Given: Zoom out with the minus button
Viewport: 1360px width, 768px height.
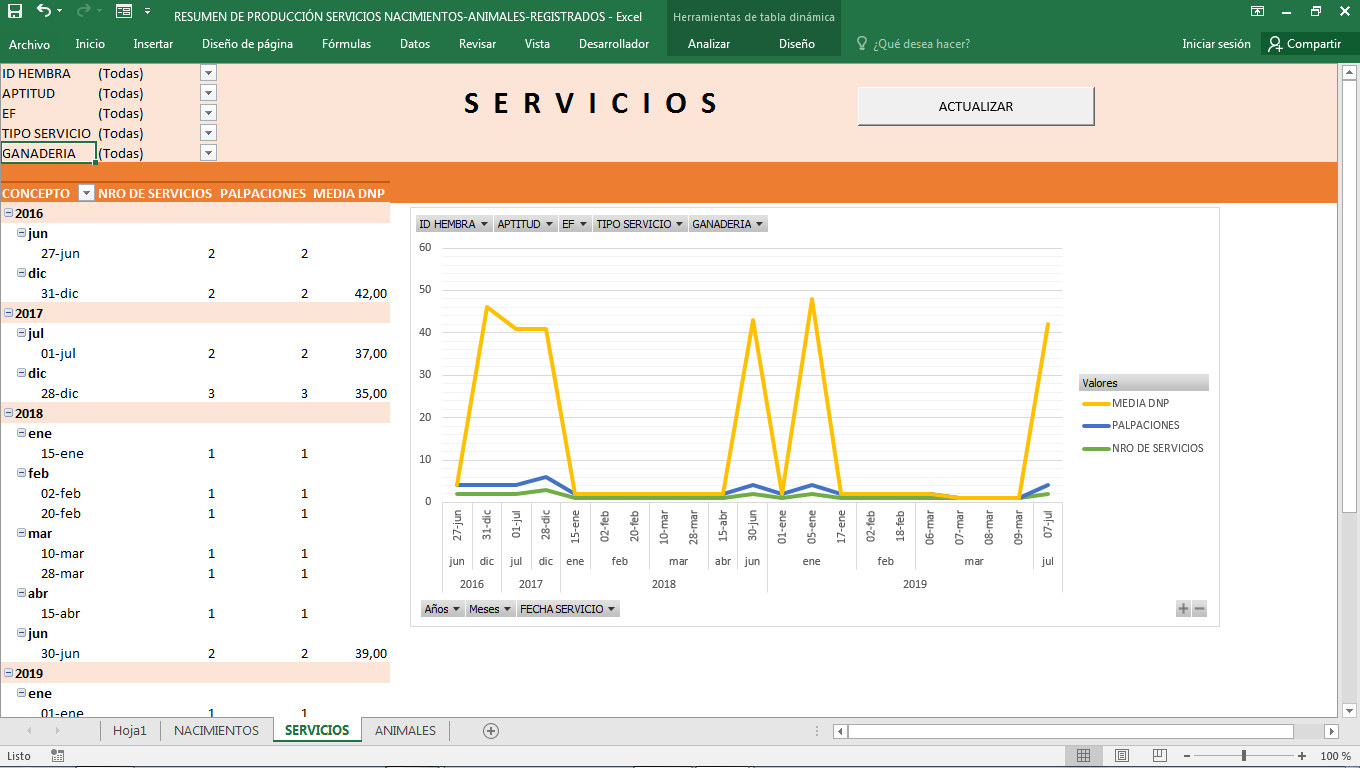Looking at the screenshot, I should click(x=1186, y=756).
